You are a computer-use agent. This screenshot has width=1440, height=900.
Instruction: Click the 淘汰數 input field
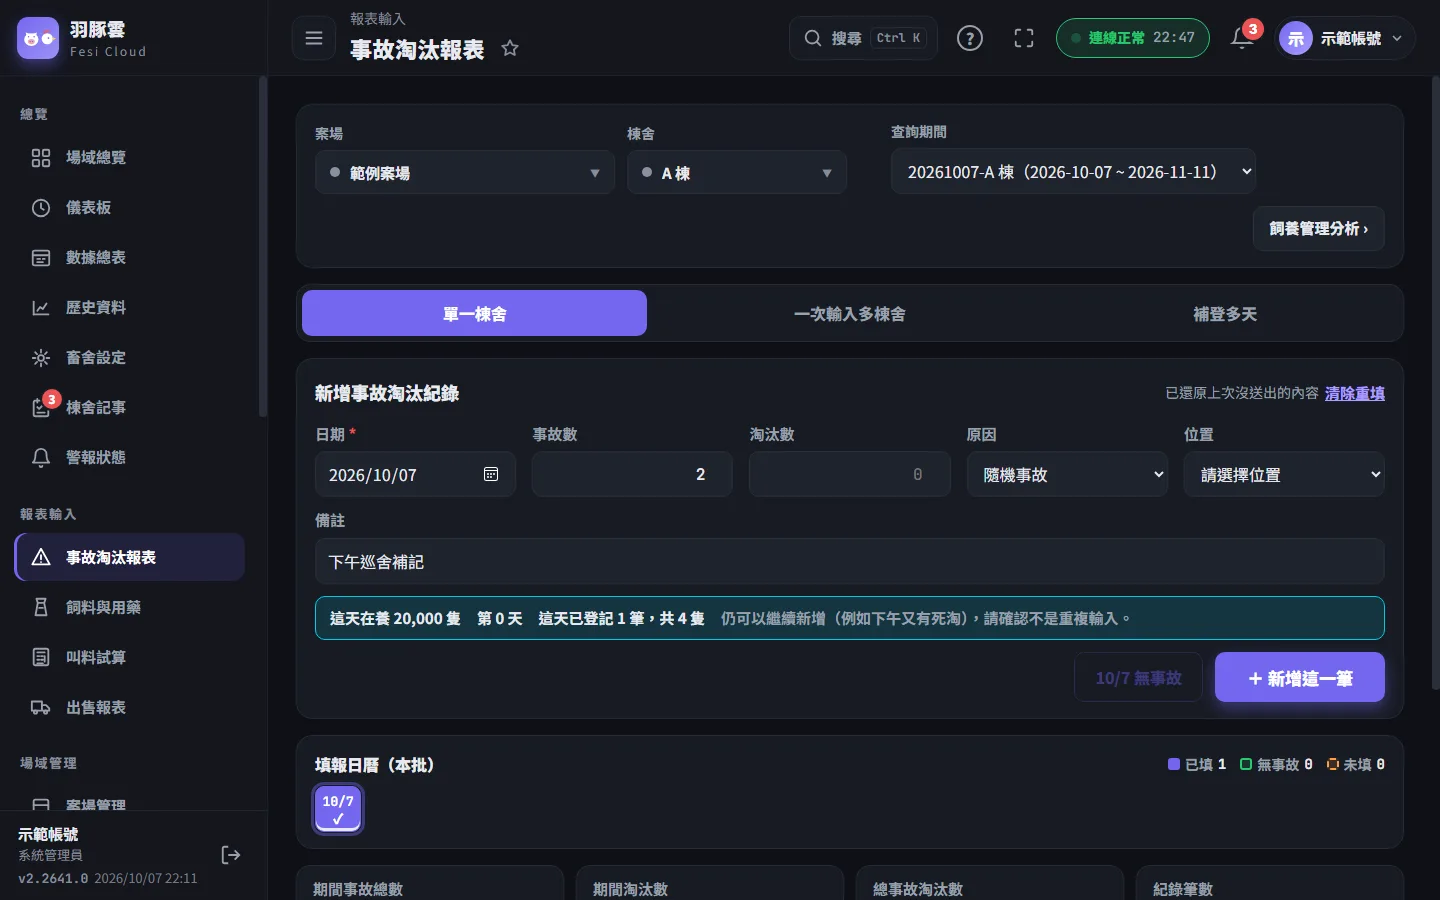click(x=849, y=475)
